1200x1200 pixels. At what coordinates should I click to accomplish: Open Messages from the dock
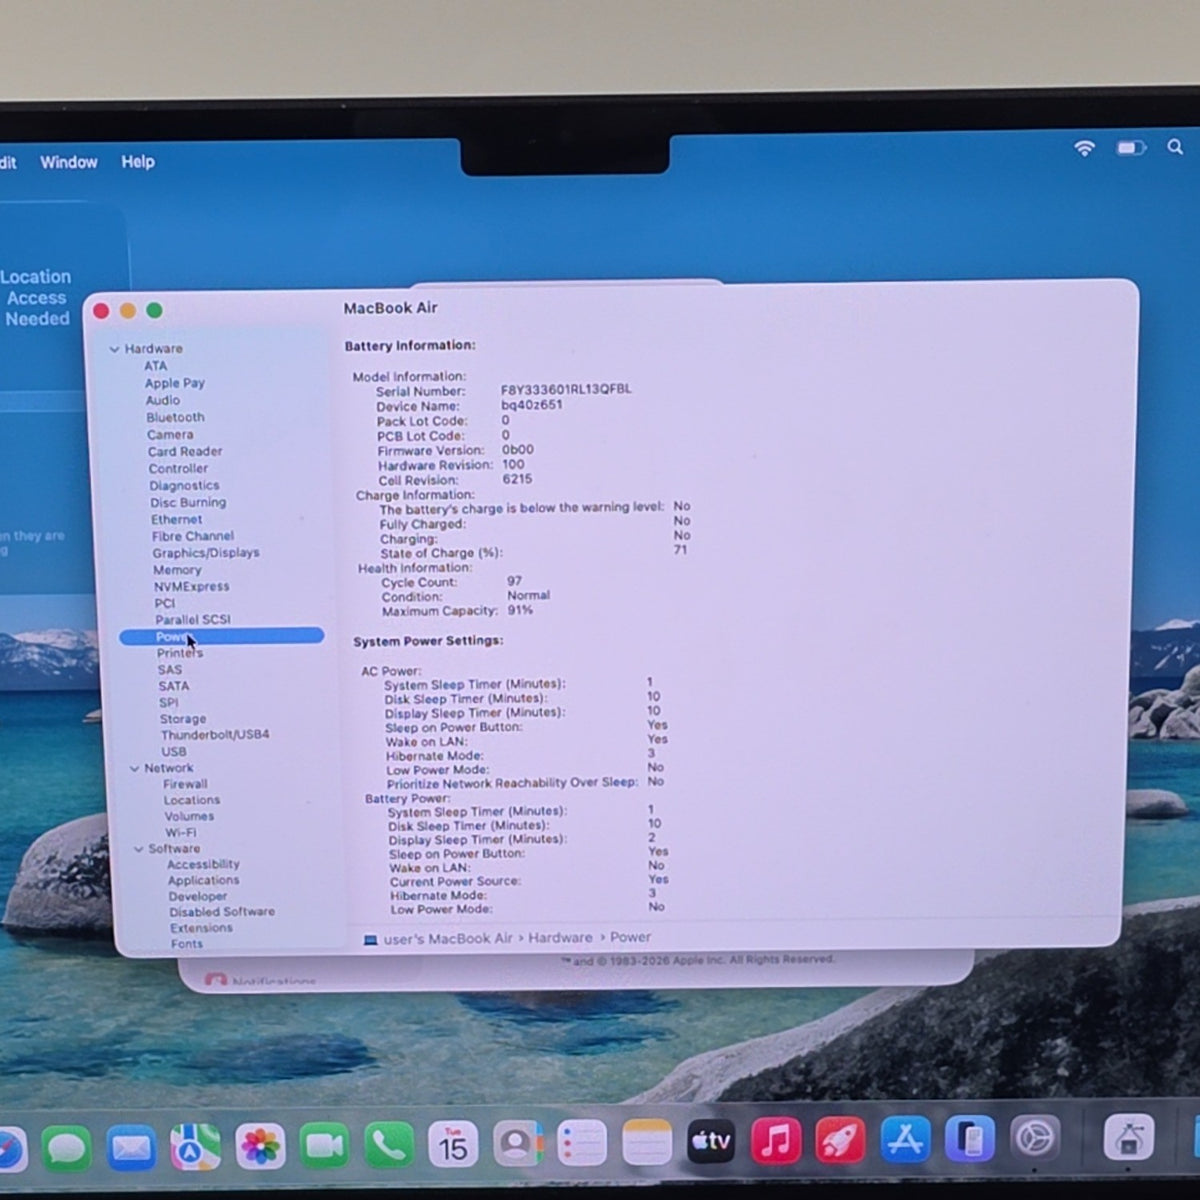[67, 1147]
